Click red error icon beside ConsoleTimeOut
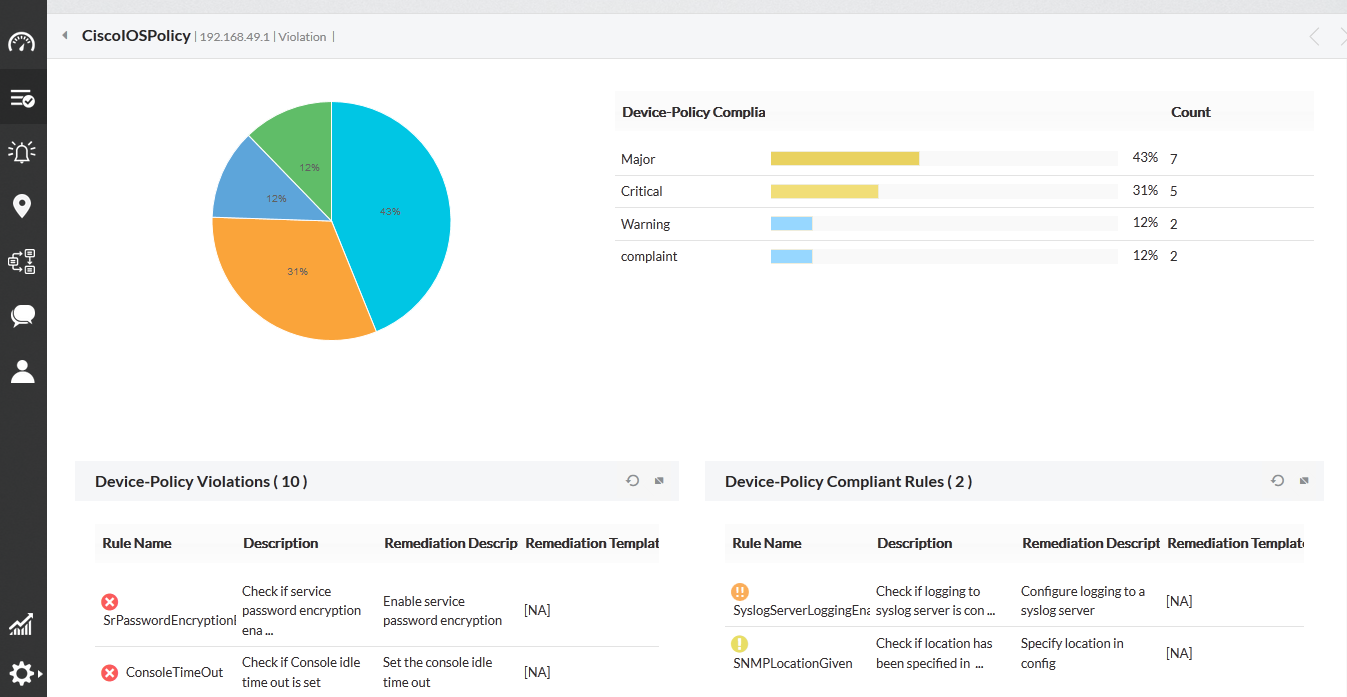Image resolution: width=1347 pixels, height=697 pixels. coord(110,673)
